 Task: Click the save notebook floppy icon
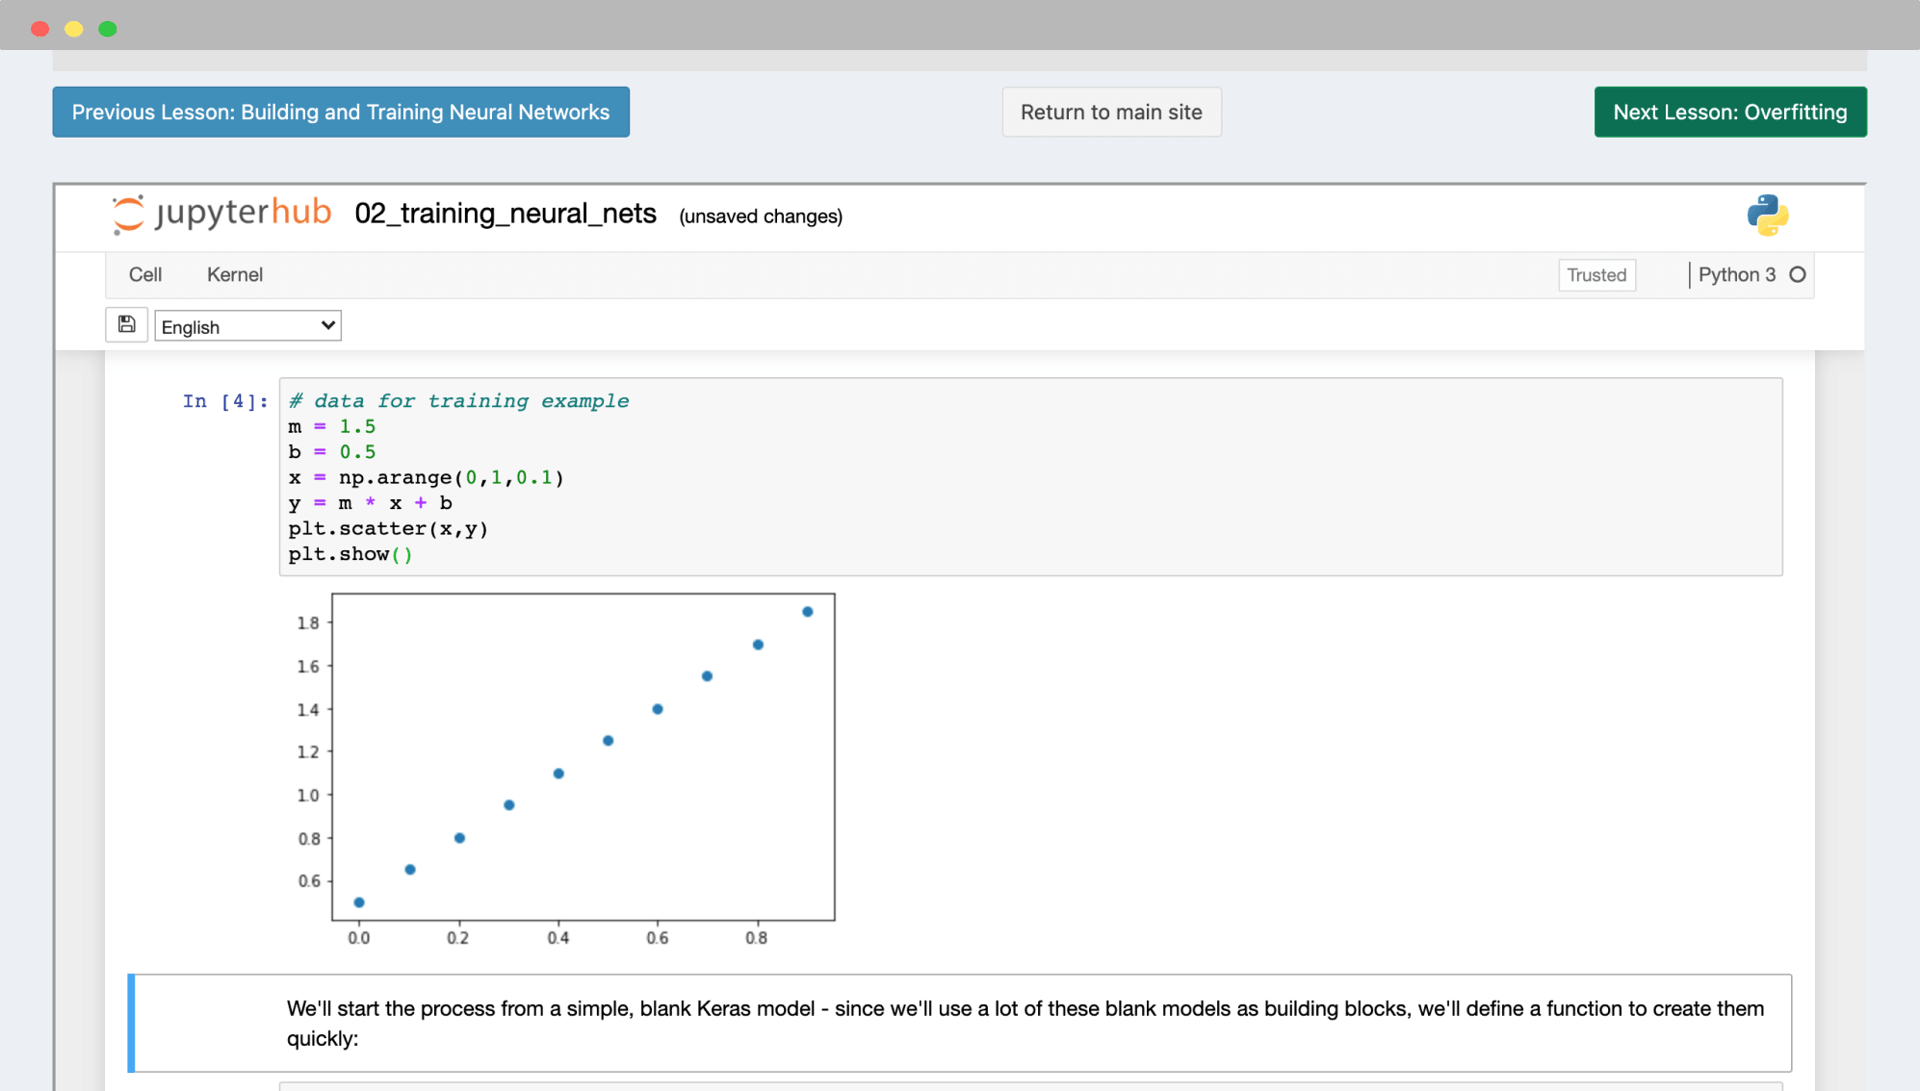tap(126, 324)
